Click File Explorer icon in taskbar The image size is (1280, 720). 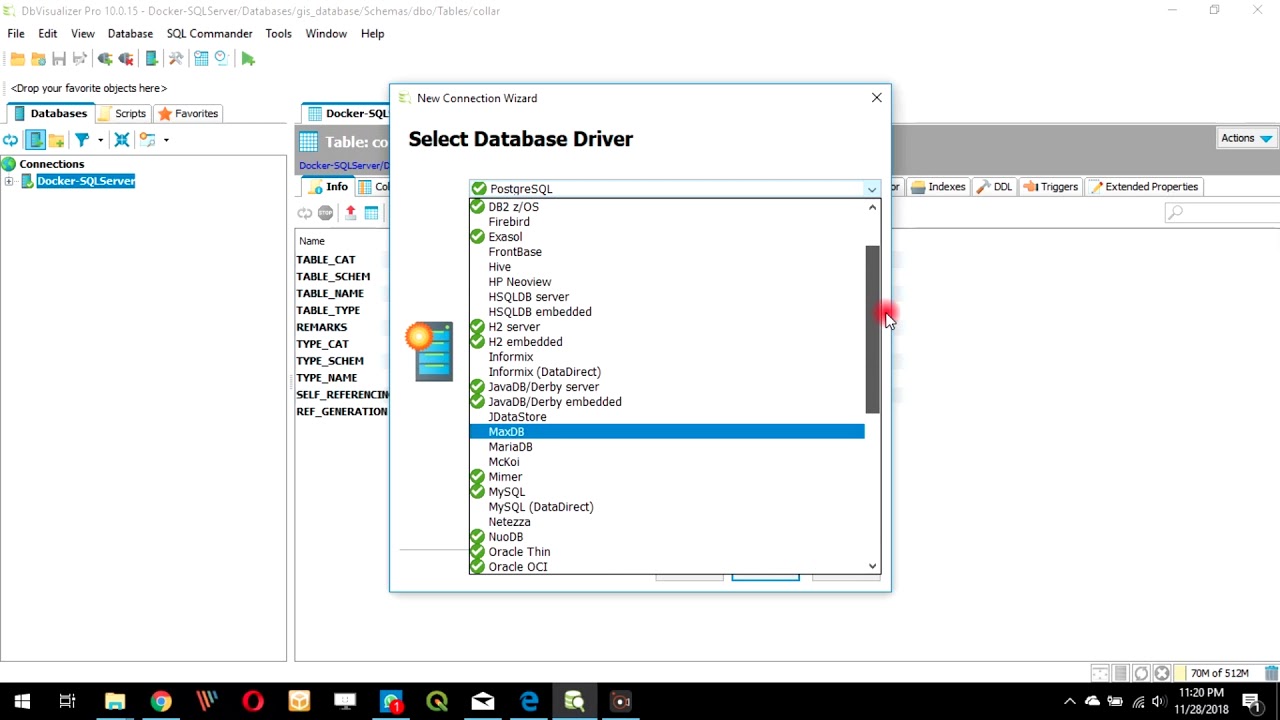point(115,701)
